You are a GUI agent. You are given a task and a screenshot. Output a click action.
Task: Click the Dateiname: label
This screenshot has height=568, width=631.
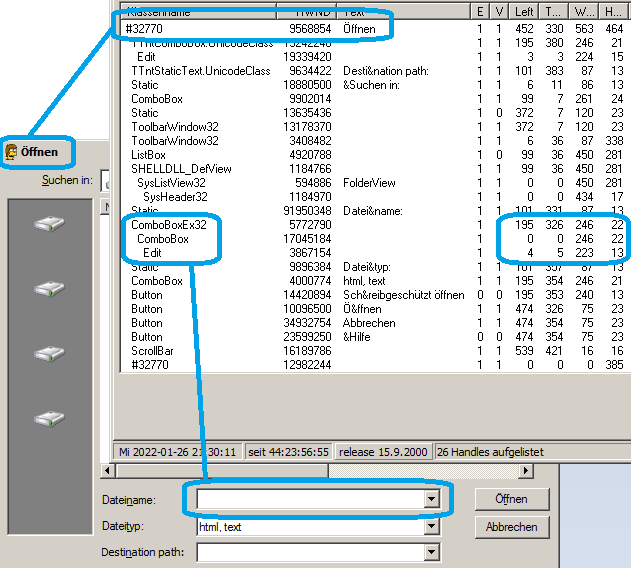click(x=129, y=500)
